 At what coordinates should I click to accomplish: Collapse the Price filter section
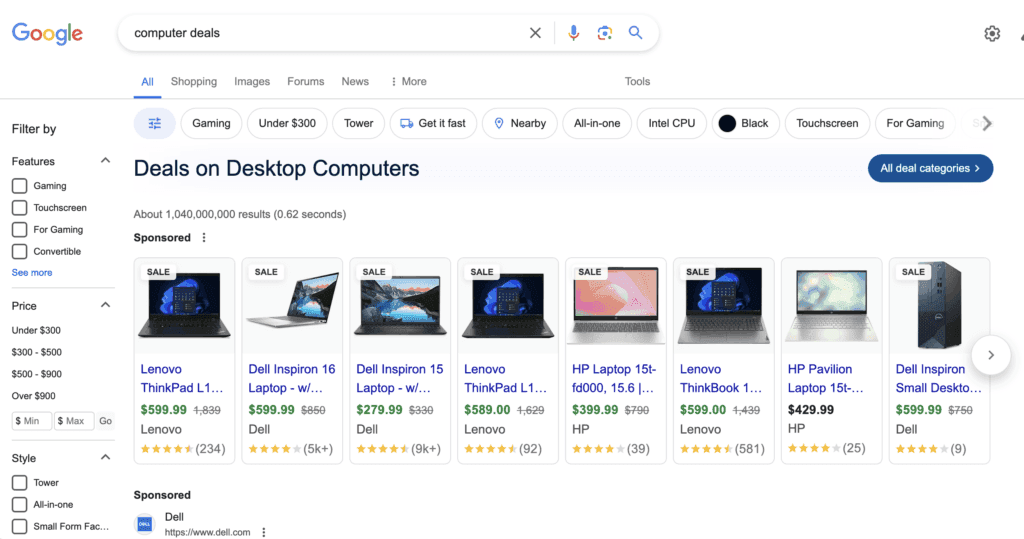105,305
